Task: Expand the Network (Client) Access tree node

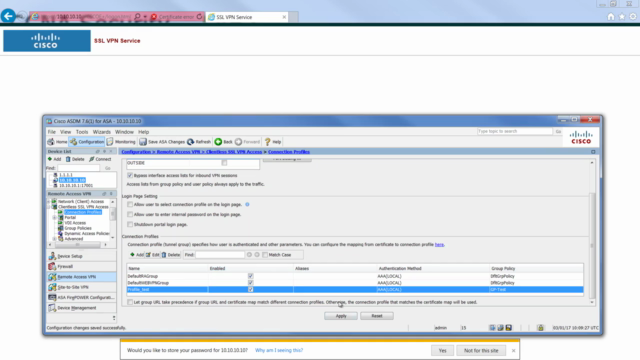Action: pyautogui.click(x=49, y=202)
